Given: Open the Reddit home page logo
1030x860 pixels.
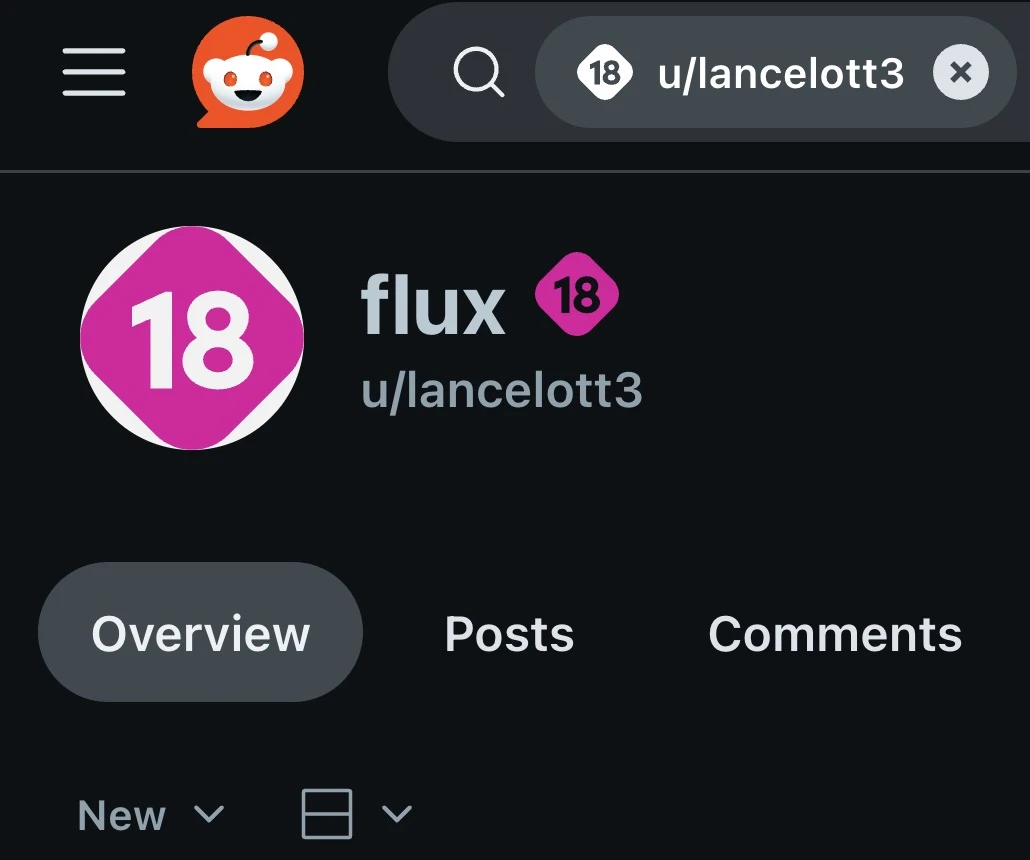Looking at the screenshot, I should (x=248, y=72).
